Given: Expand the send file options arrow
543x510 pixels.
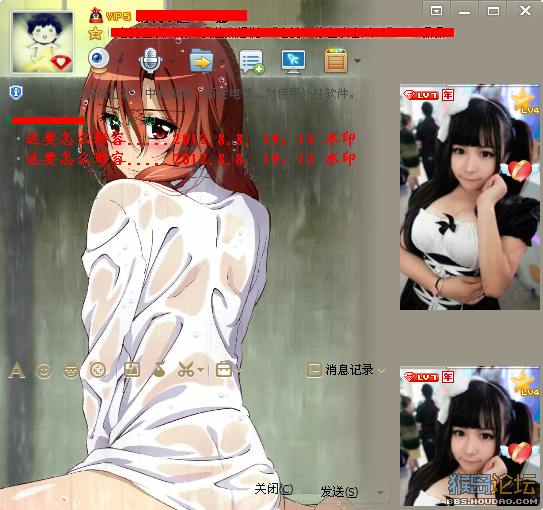Looking at the screenshot, I should coord(223,61).
